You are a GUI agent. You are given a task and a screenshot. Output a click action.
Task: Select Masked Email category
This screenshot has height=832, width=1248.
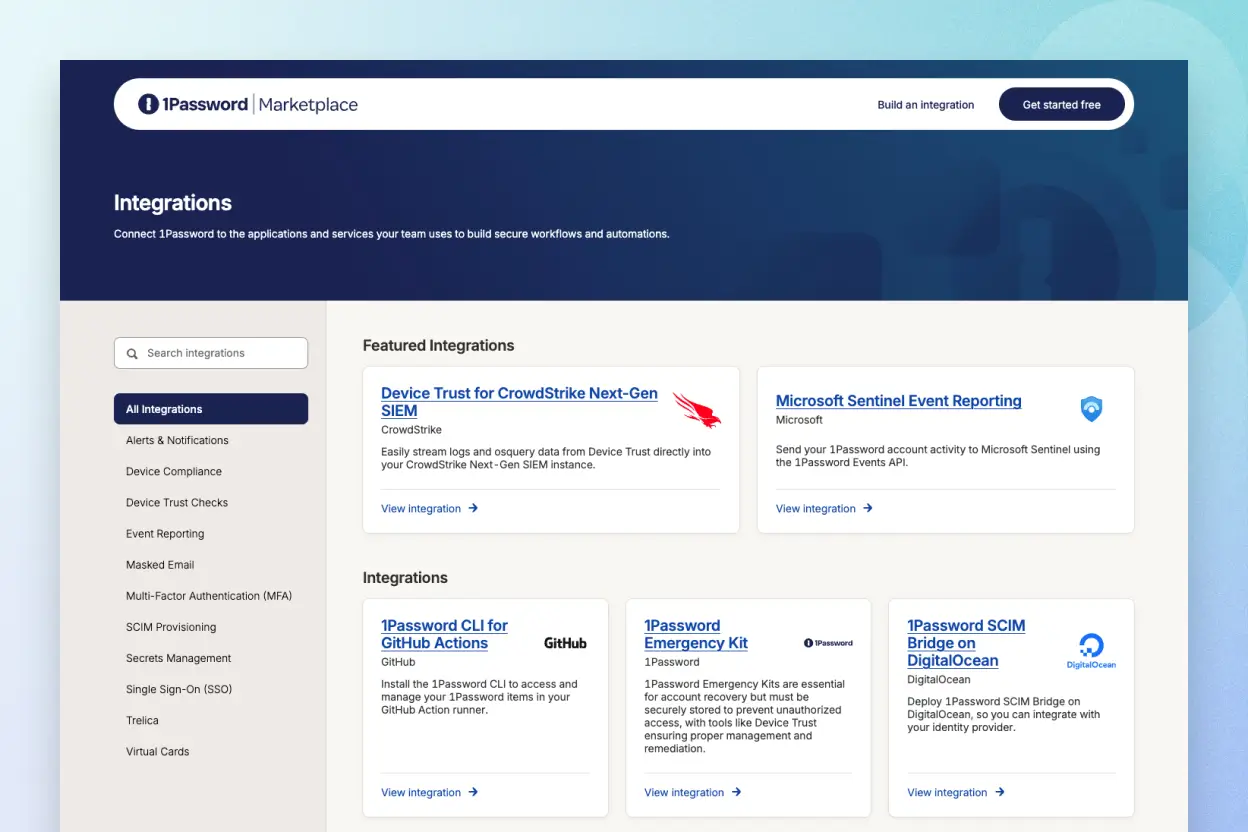pyautogui.click(x=211, y=564)
